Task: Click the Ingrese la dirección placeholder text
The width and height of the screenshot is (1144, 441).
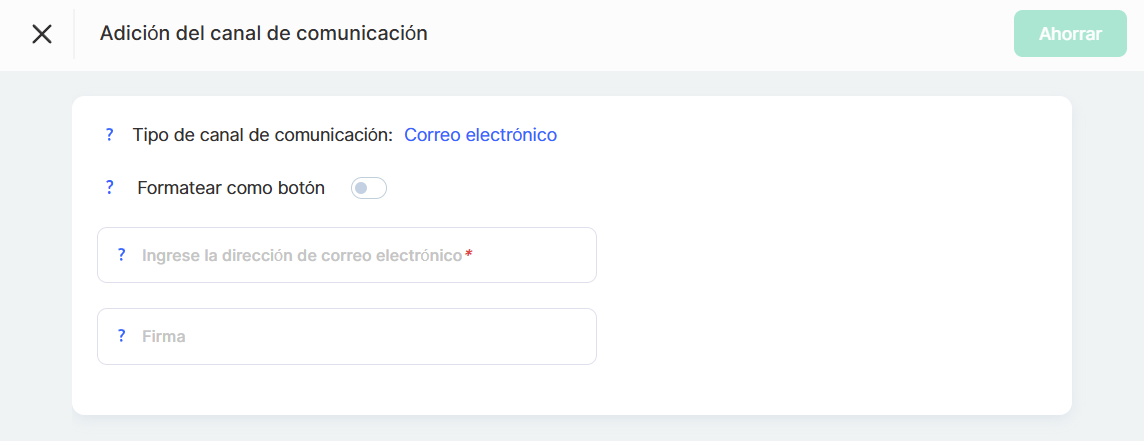Action: (x=301, y=255)
